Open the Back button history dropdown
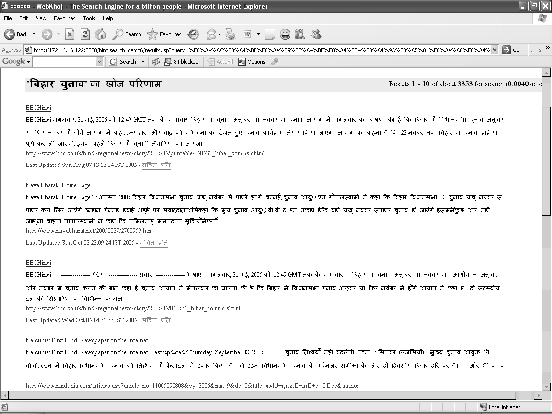 click(34, 34)
